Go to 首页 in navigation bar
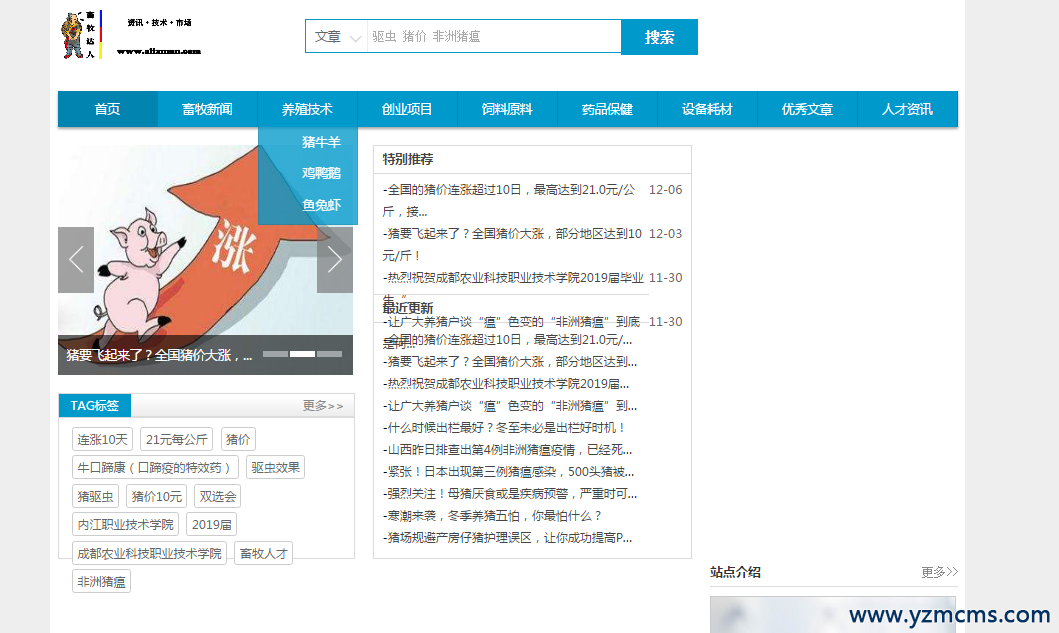This screenshot has width=1059, height=633. [x=107, y=109]
